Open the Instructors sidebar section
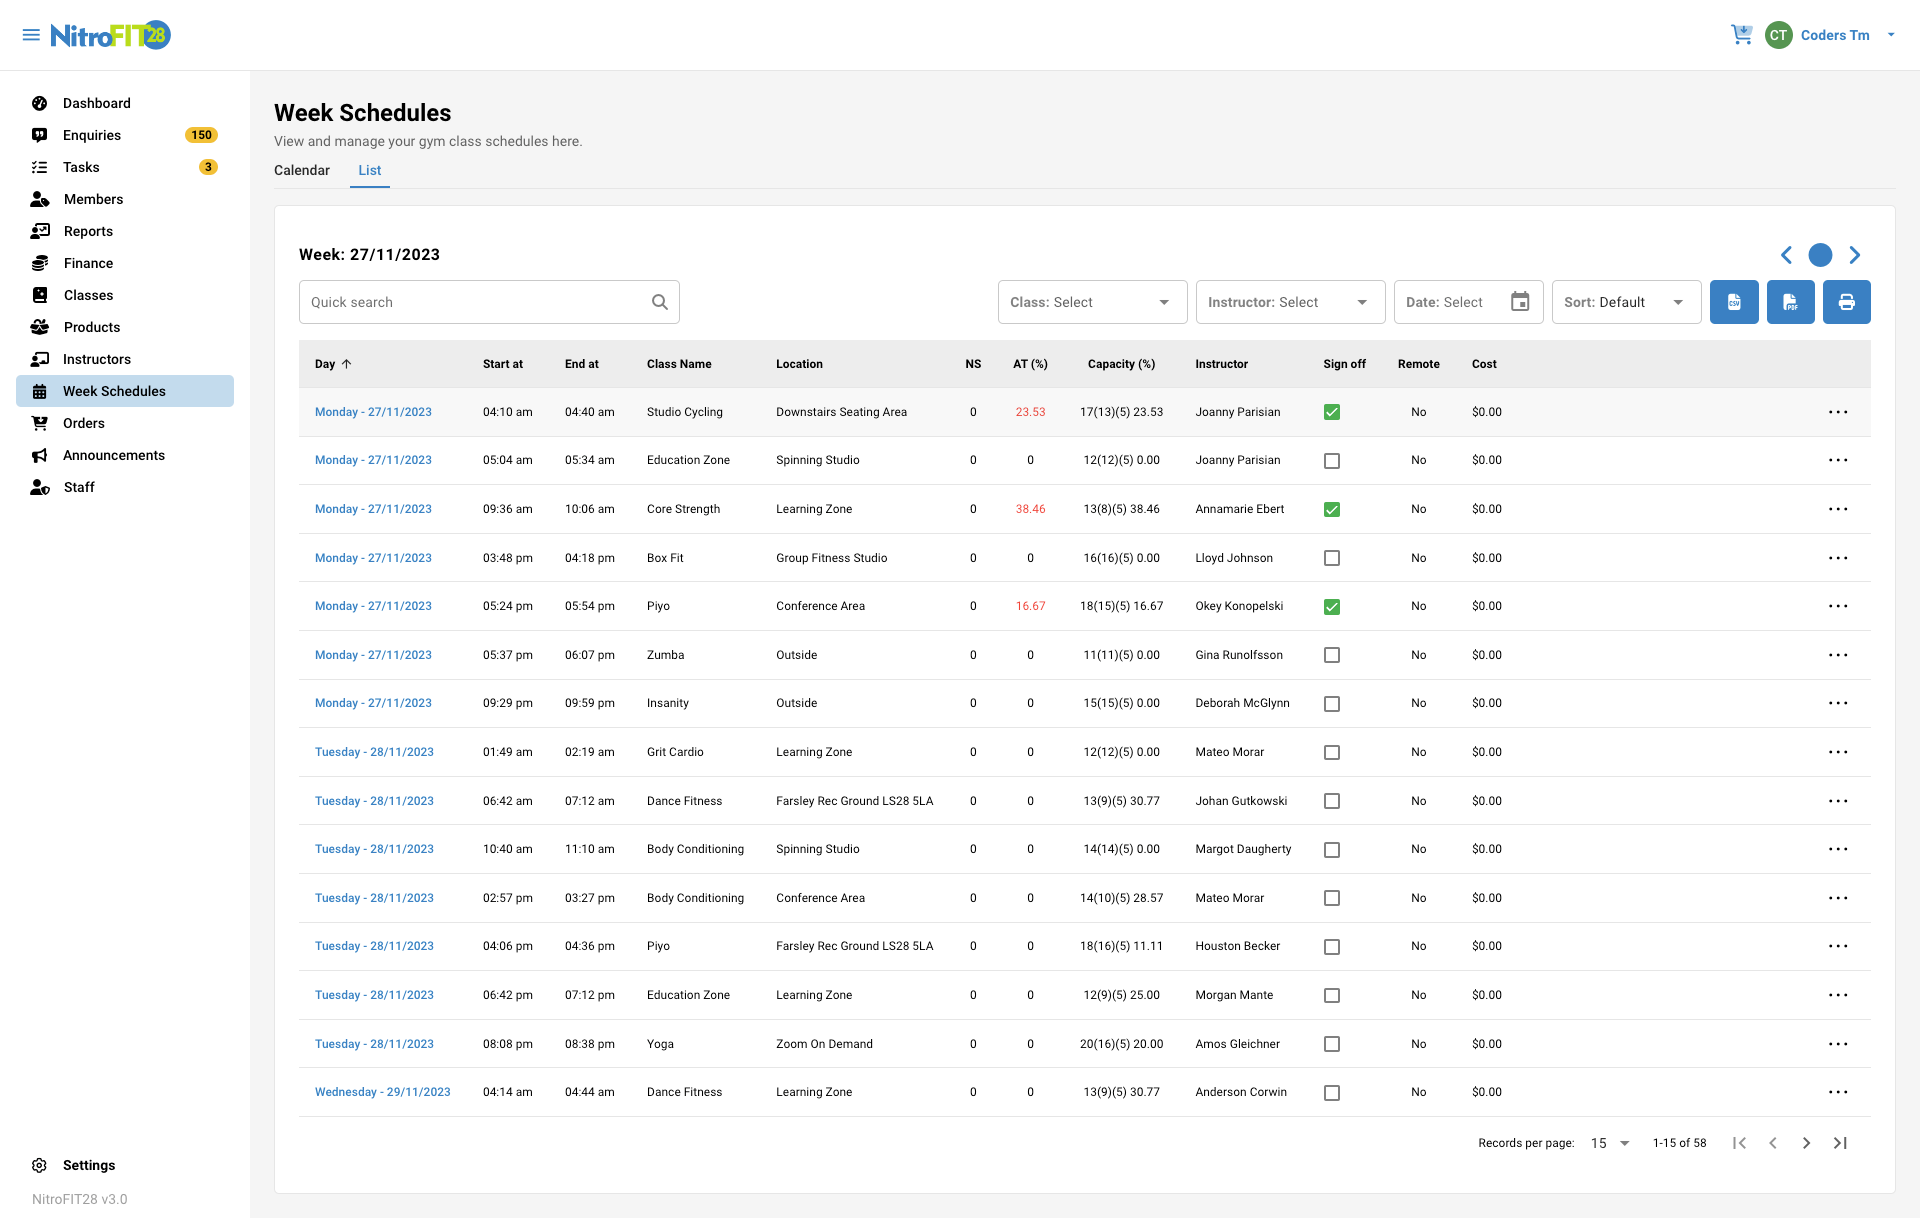The height and width of the screenshot is (1218, 1920). coord(96,359)
